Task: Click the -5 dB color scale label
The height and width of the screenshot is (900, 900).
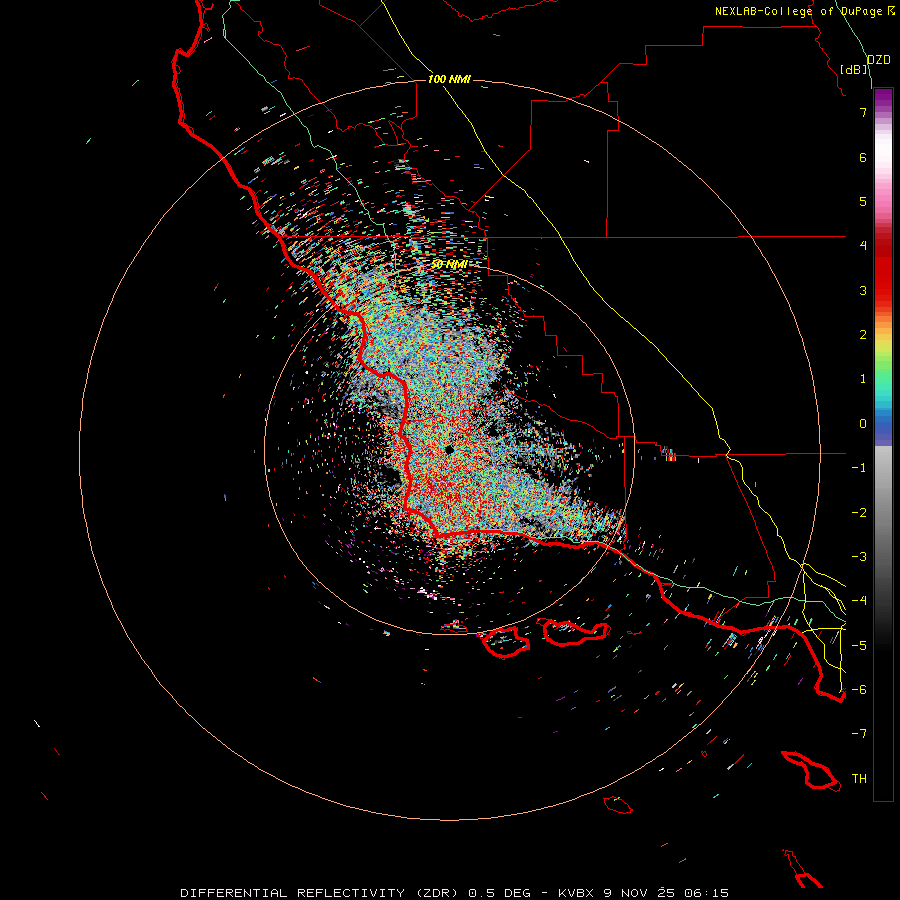Action: tap(859, 645)
